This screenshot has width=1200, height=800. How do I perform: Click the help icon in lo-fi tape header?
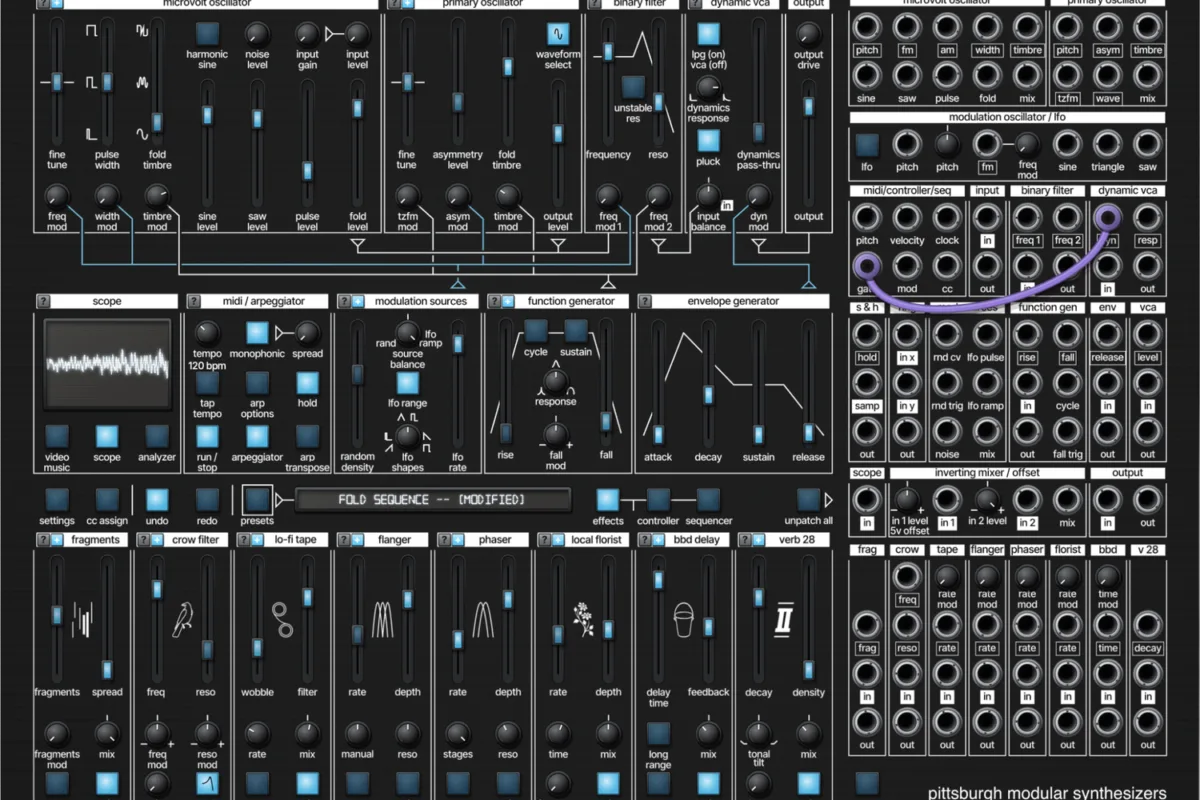pyautogui.click(x=243, y=539)
